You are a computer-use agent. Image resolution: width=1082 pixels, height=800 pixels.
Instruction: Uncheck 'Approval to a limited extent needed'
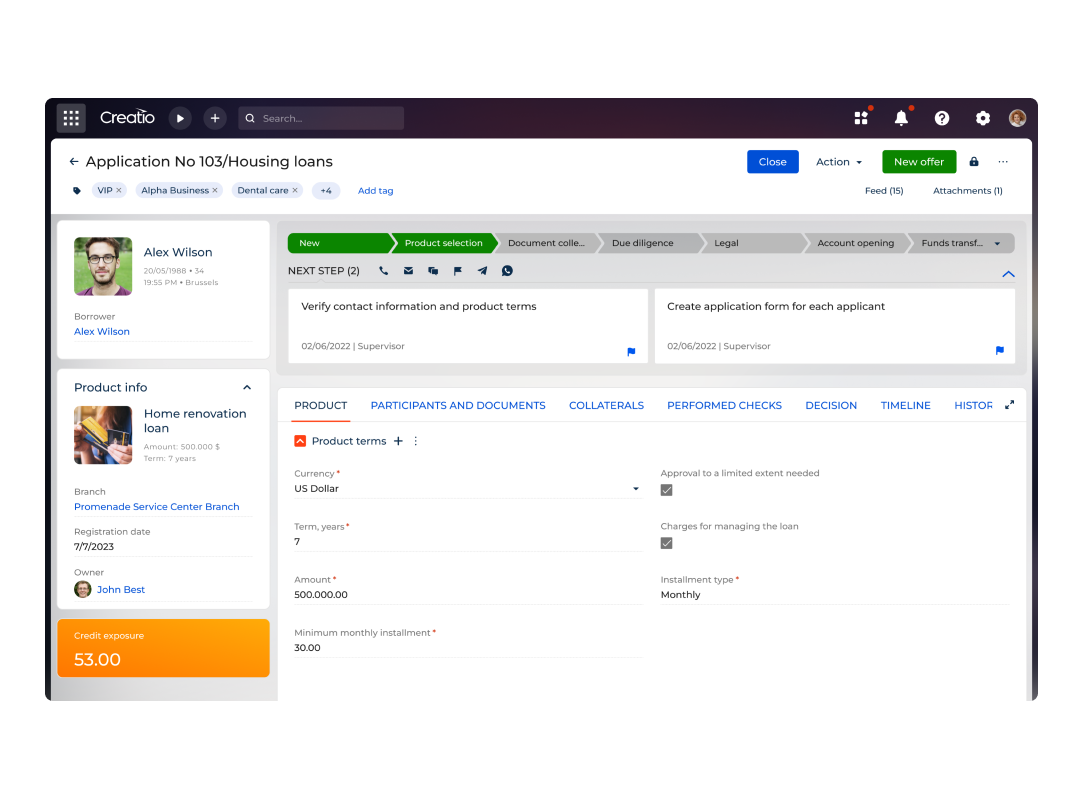pyautogui.click(x=666, y=490)
